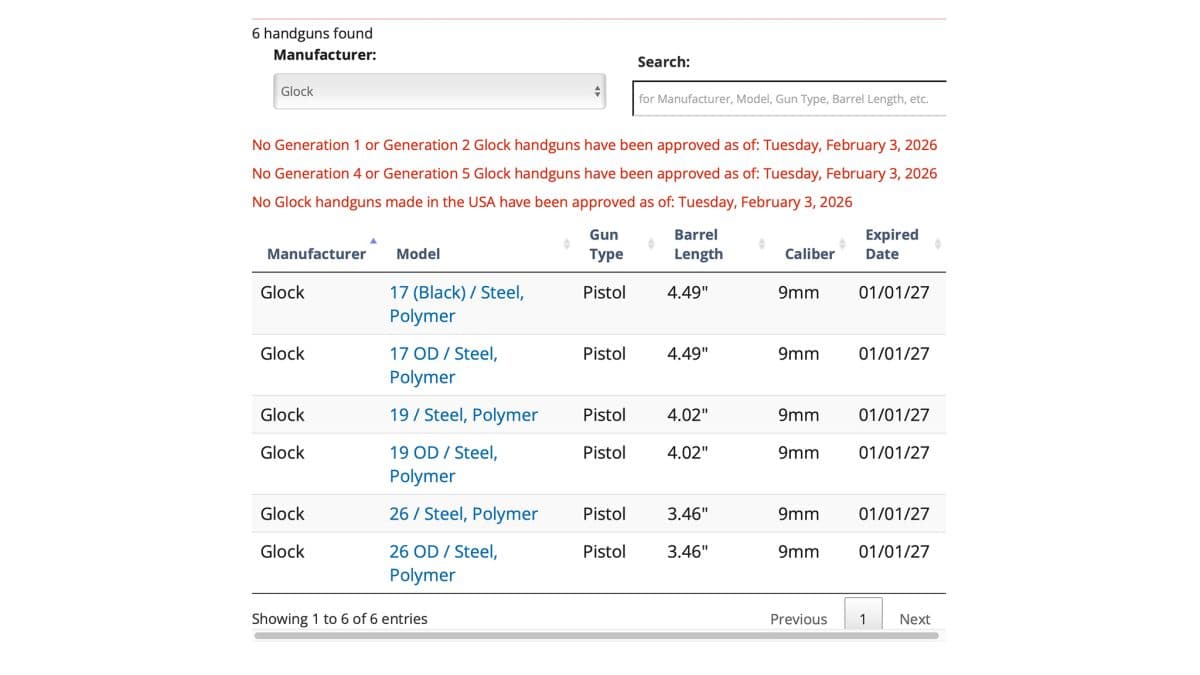Screen dimensions: 1200x675
Task: Go to Previous page of results
Action: pos(798,619)
